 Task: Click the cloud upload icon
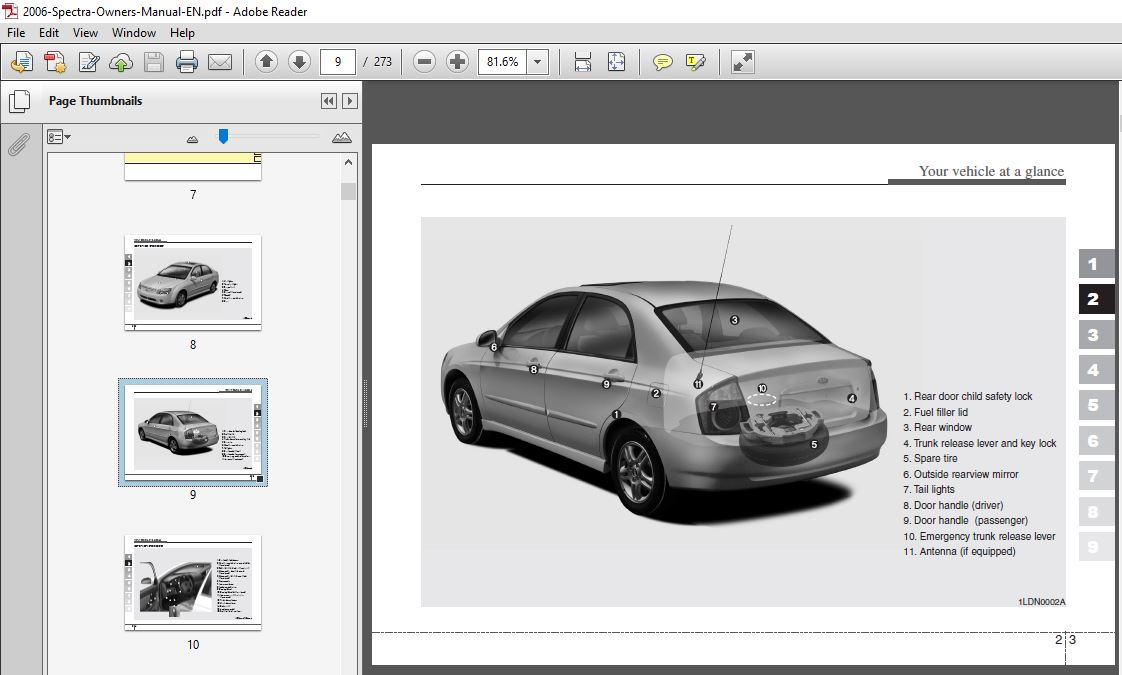[121, 62]
